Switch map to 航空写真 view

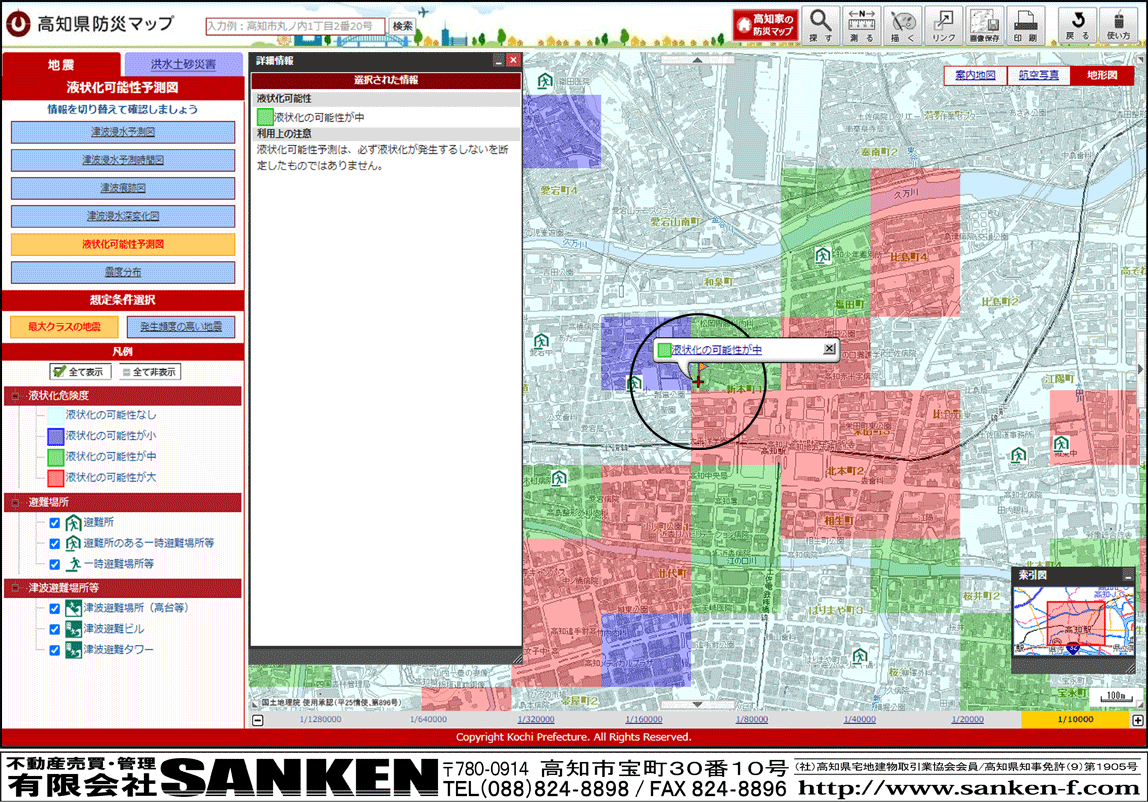(x=1038, y=75)
